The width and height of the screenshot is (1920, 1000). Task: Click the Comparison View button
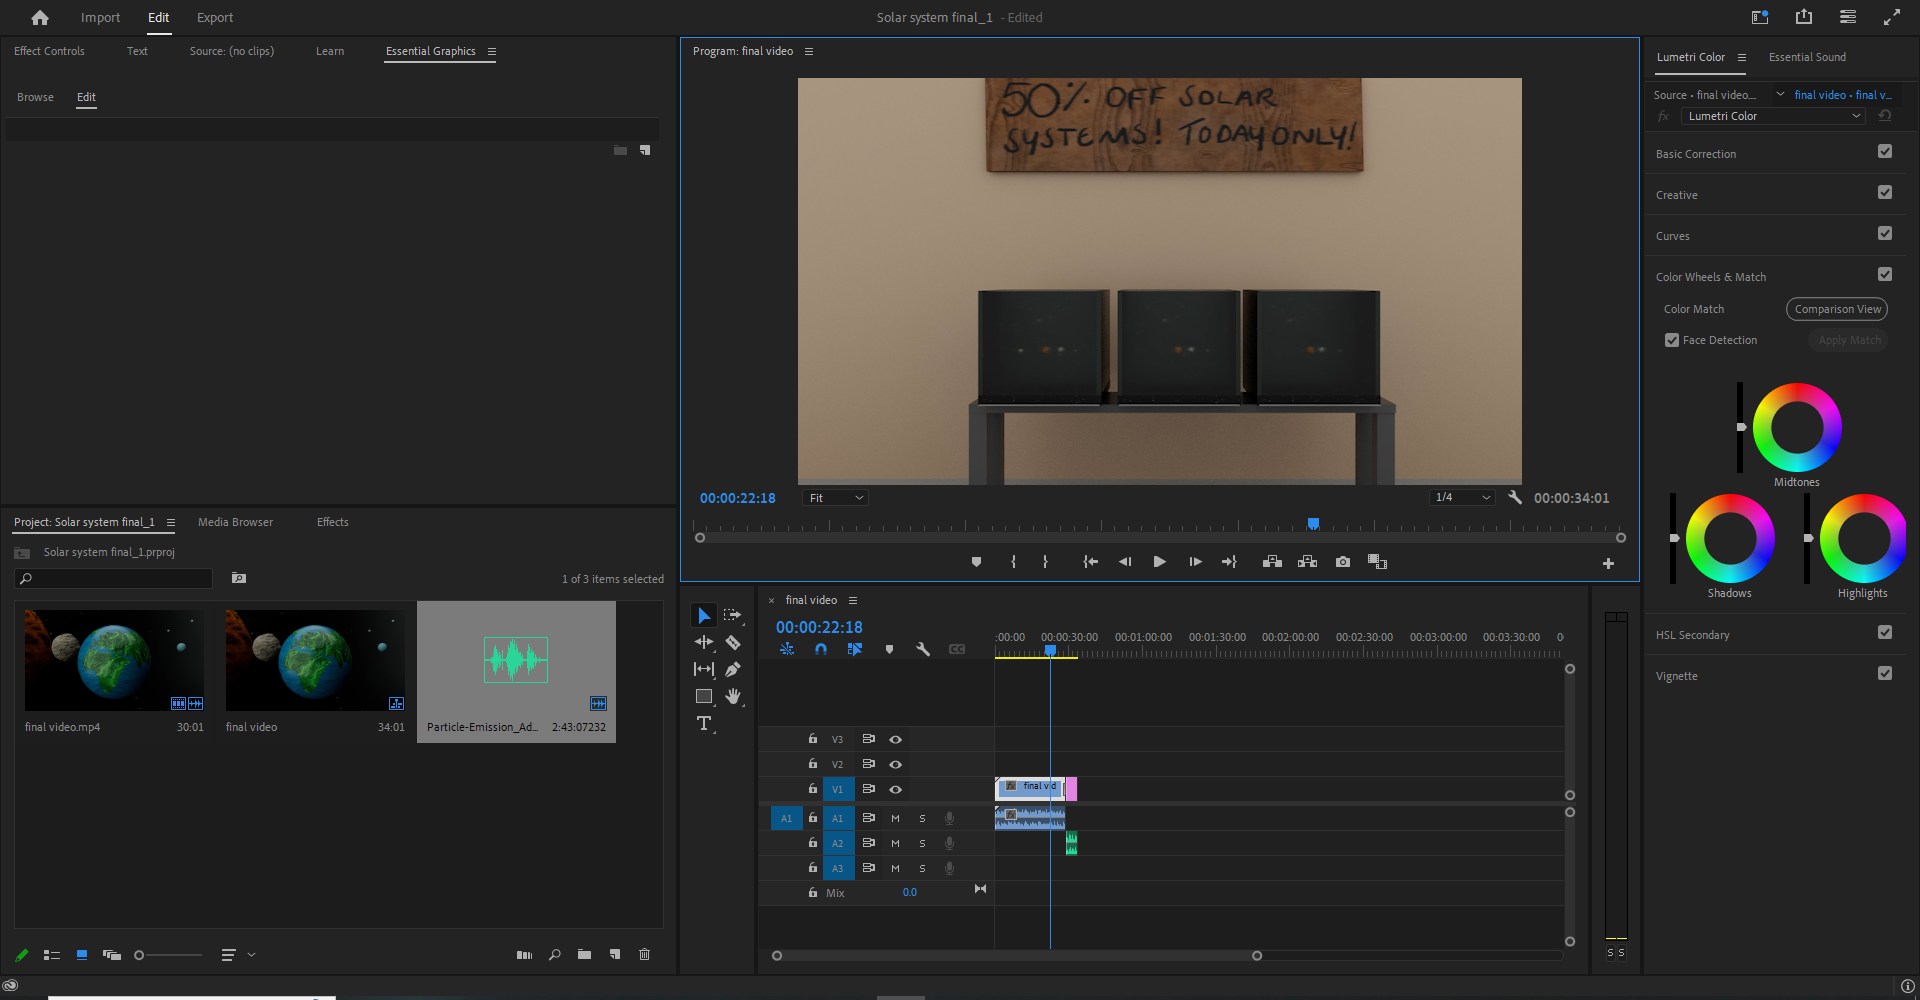tap(1837, 309)
